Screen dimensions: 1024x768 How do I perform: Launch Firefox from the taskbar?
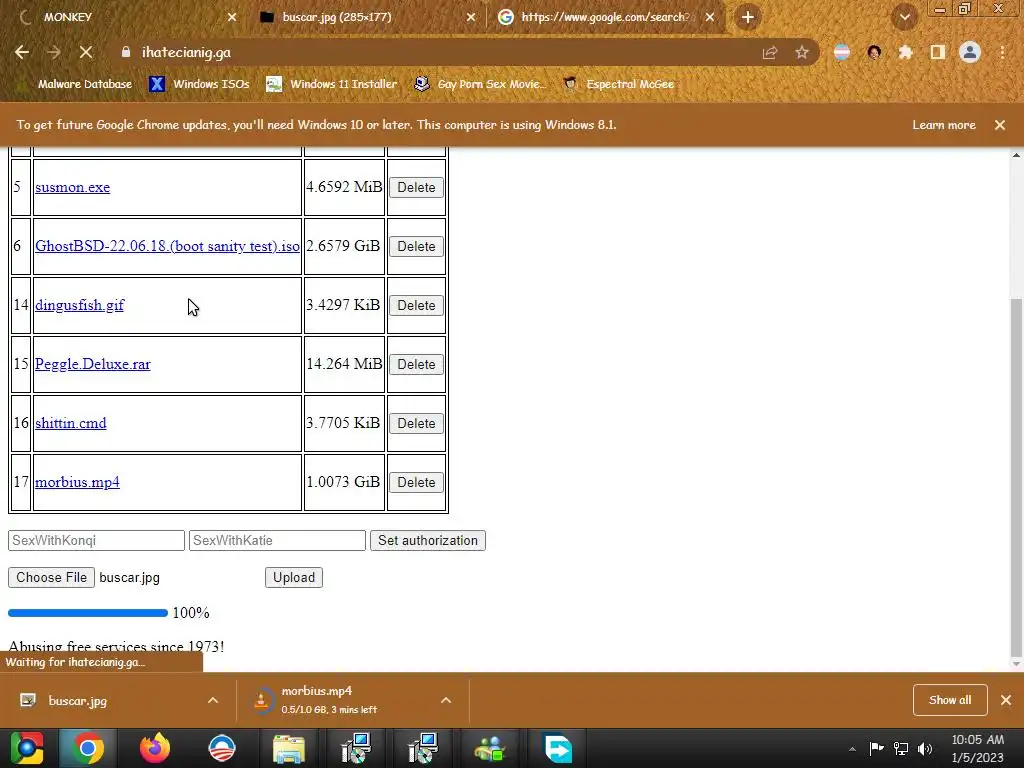(x=155, y=748)
